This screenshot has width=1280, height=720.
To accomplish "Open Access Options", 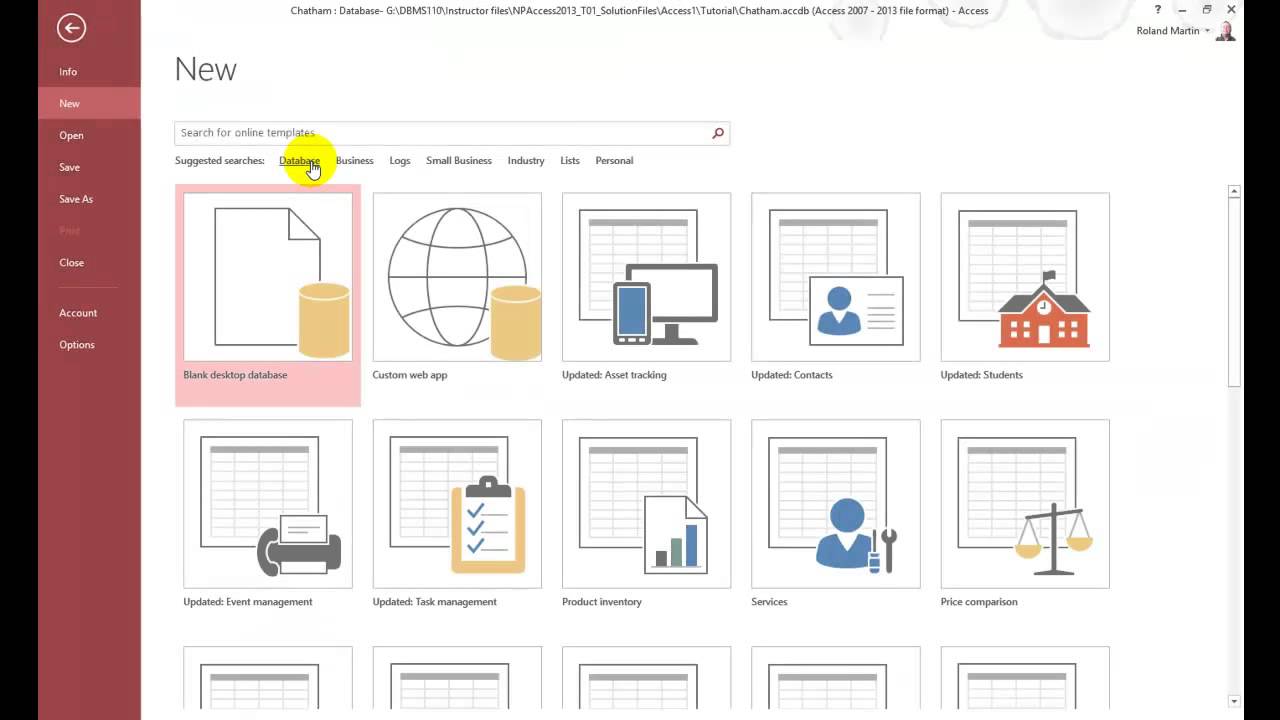I will pyautogui.click(x=89, y=345).
